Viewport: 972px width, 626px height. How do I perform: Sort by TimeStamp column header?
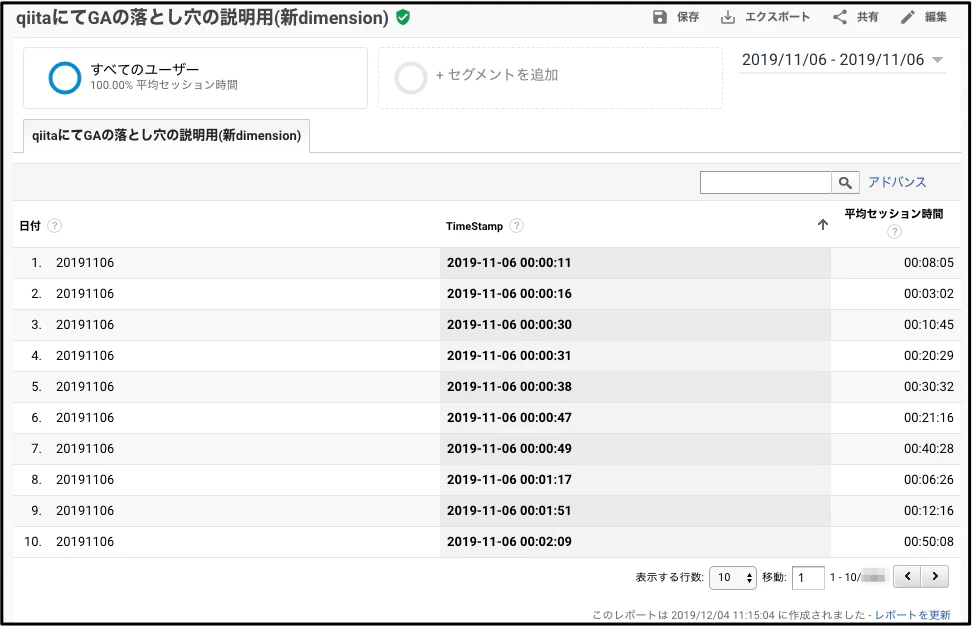coord(474,226)
